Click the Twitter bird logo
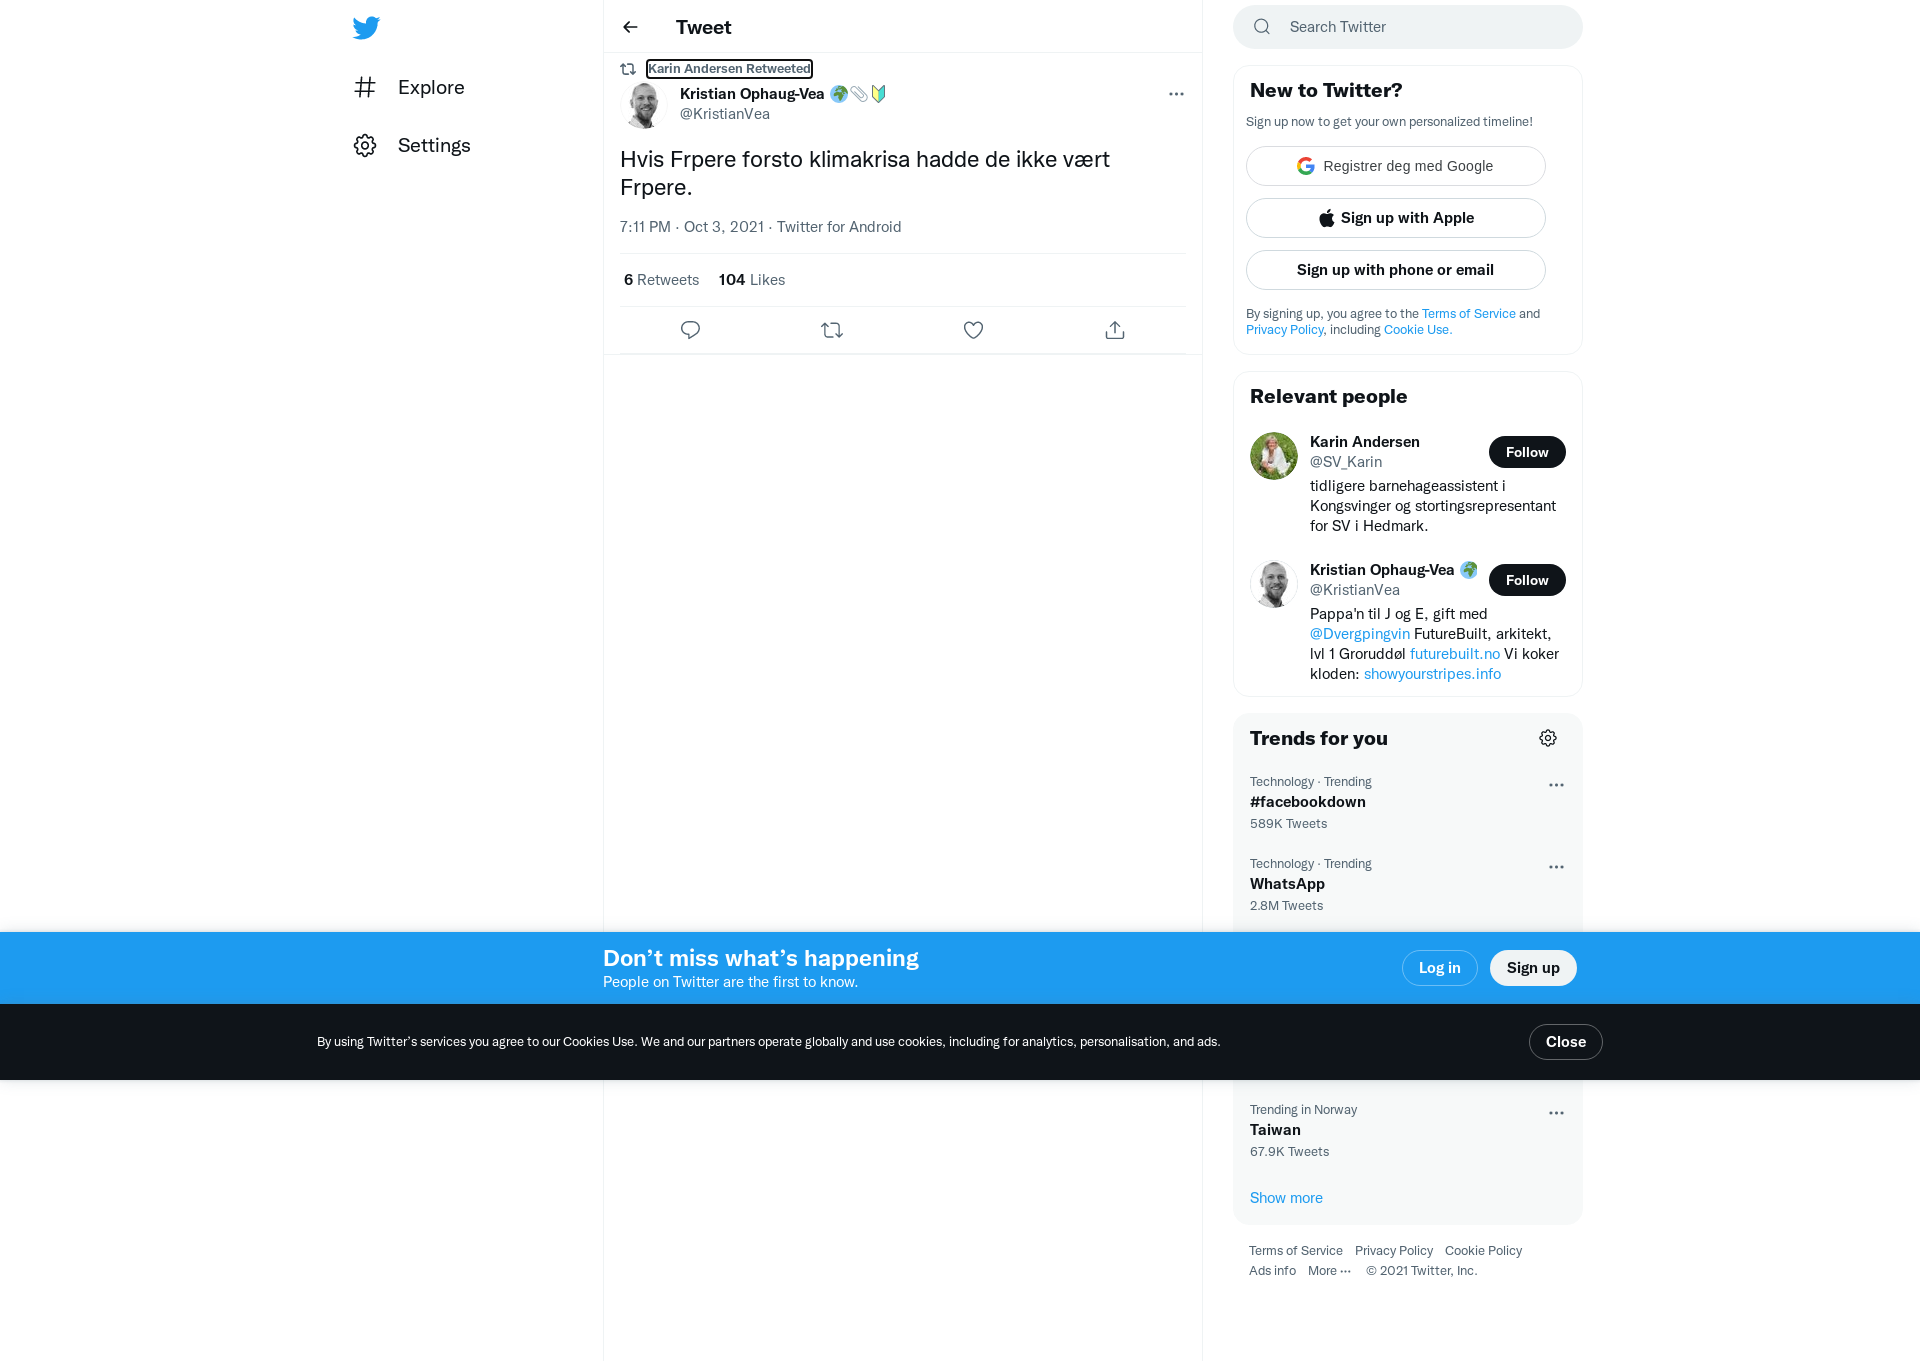Image resolution: width=1920 pixels, height=1361 pixels. click(366, 28)
